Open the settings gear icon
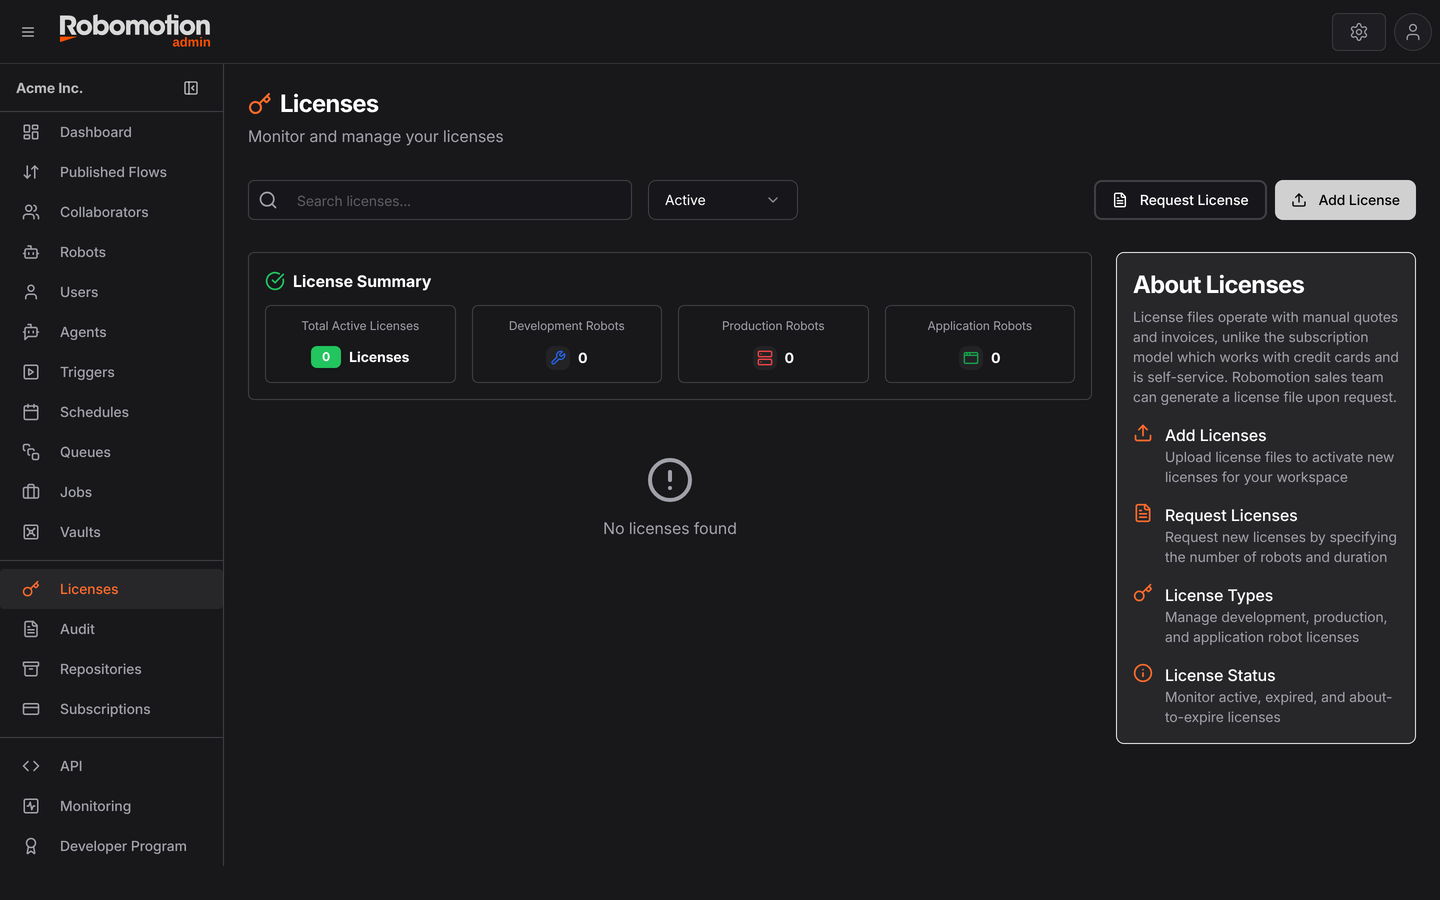 pos(1359,32)
